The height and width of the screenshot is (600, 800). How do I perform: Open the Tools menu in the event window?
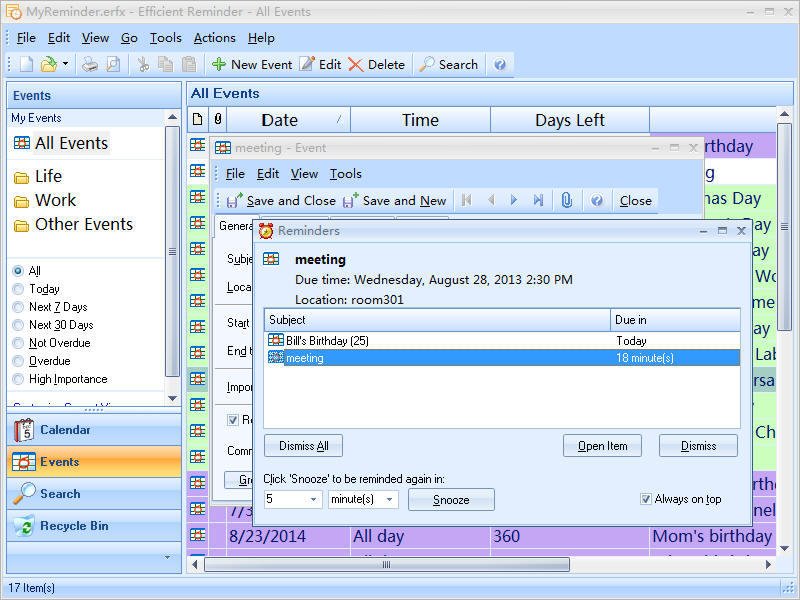click(x=346, y=173)
